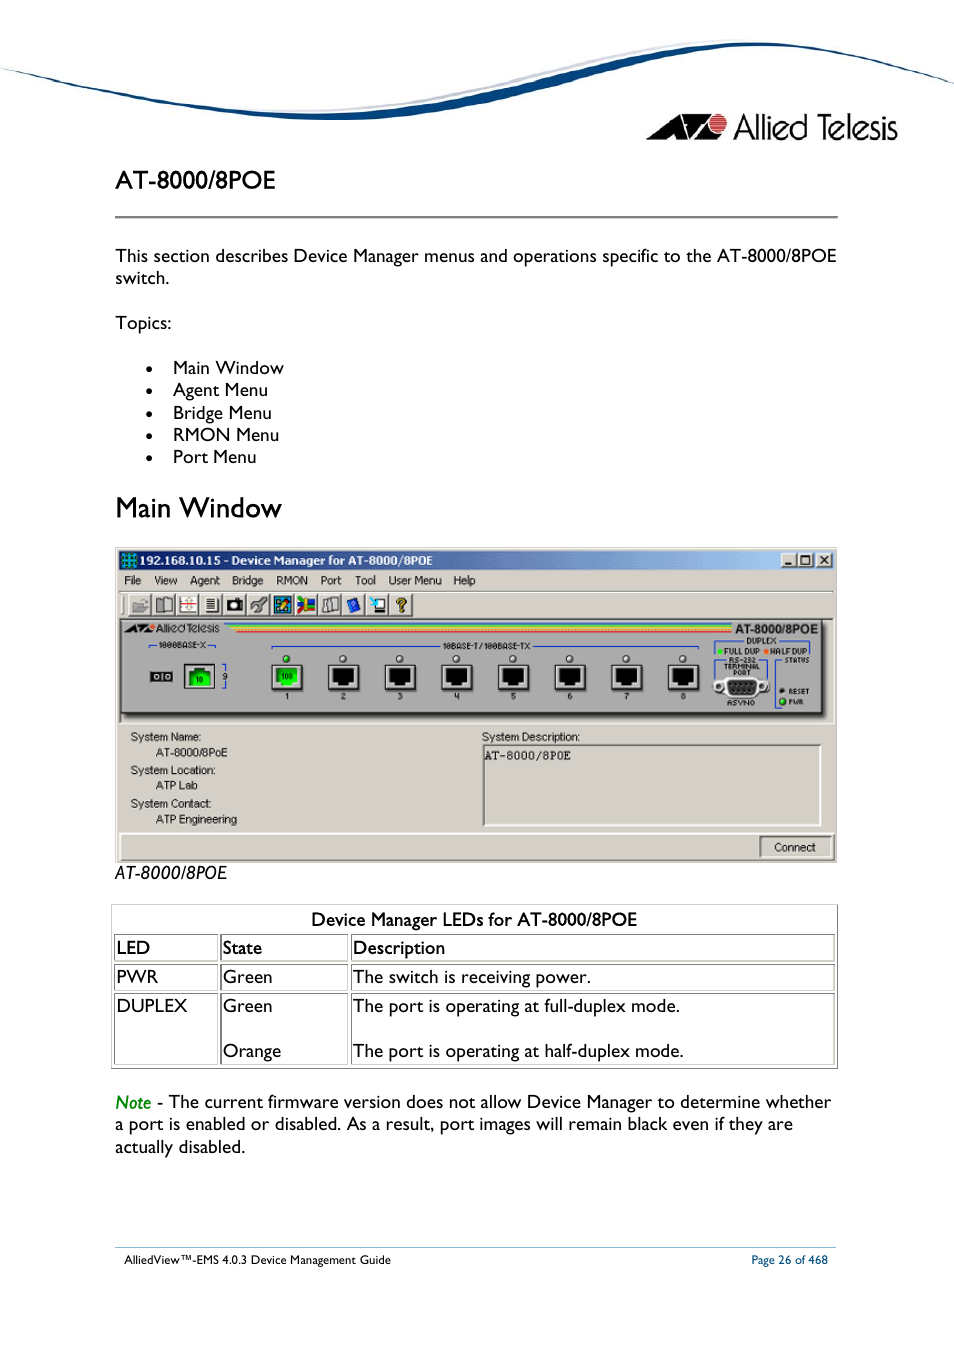Open the File menu
Screen dimensions: 954x1351
tap(133, 580)
